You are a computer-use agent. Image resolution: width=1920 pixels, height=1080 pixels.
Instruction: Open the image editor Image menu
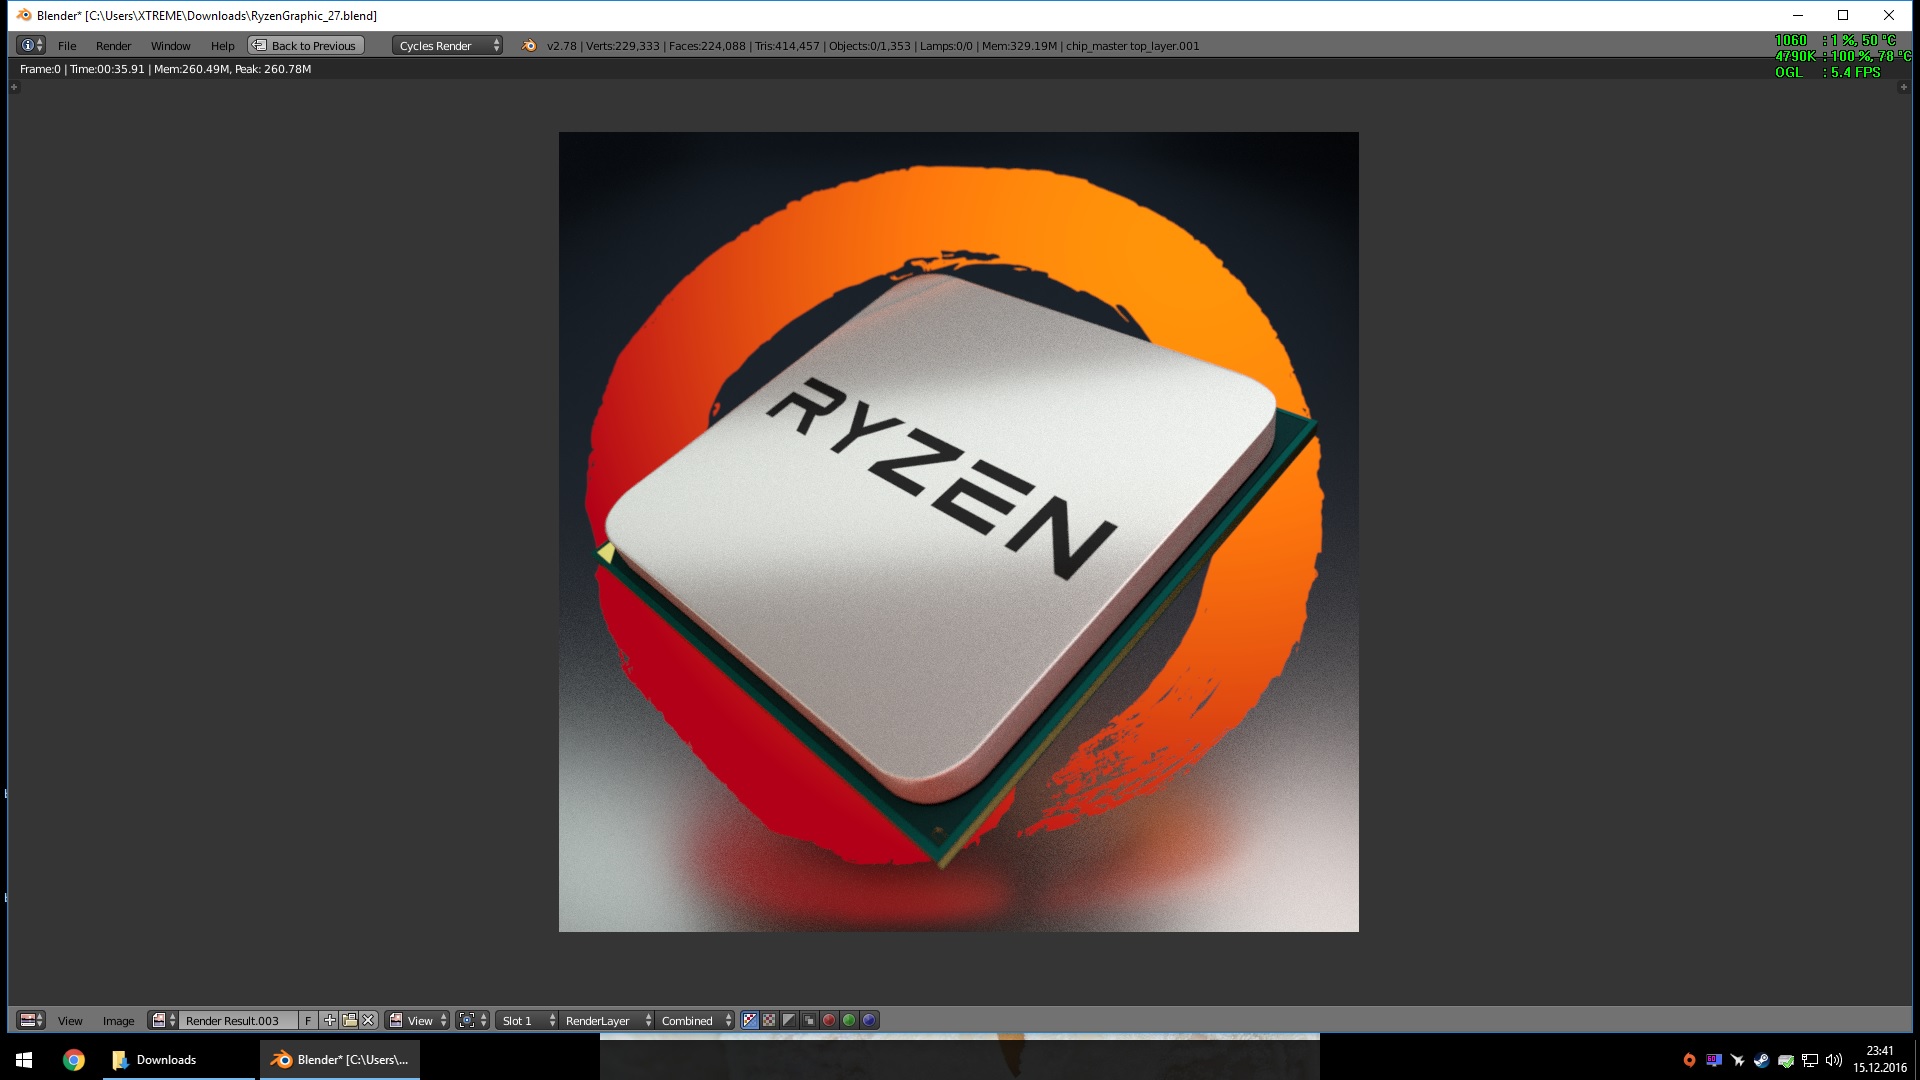point(118,1021)
